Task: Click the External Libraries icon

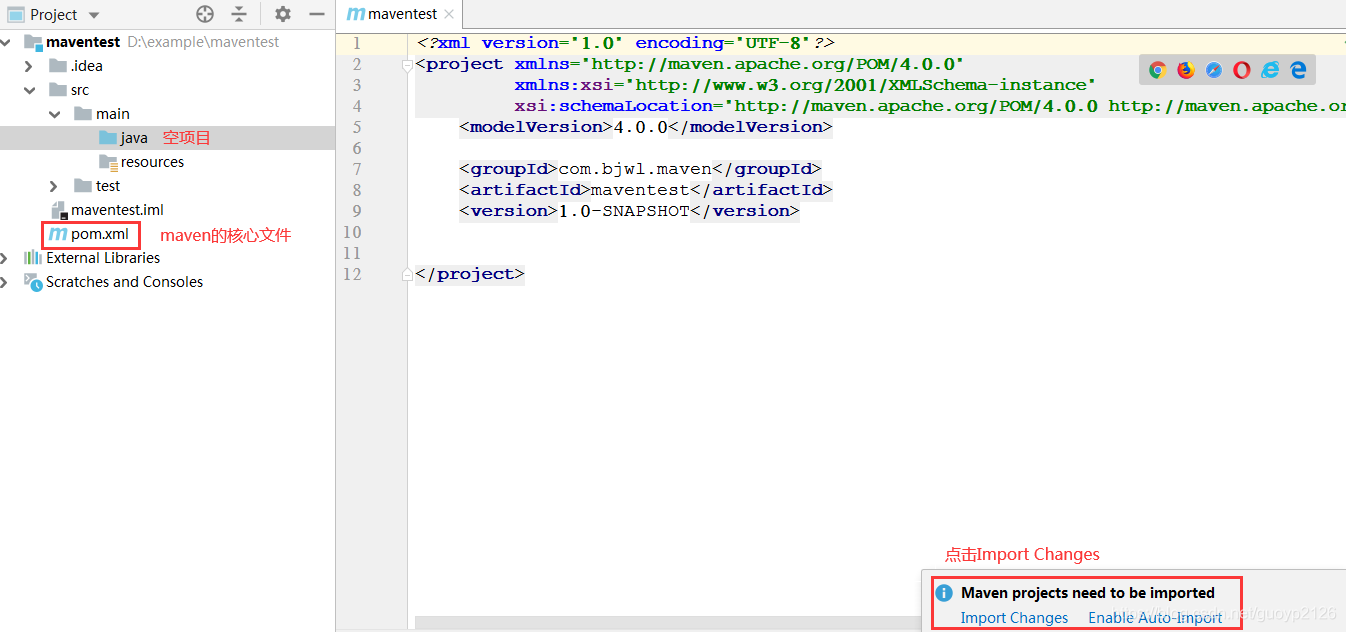Action: pos(32,258)
